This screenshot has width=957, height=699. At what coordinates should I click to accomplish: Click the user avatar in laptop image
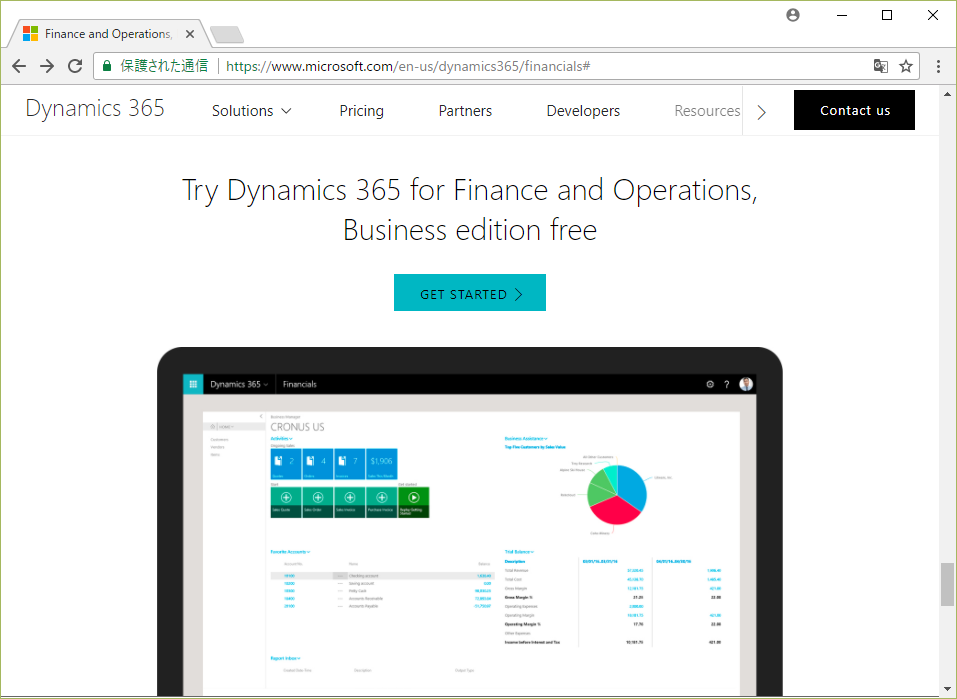pyautogui.click(x=746, y=384)
